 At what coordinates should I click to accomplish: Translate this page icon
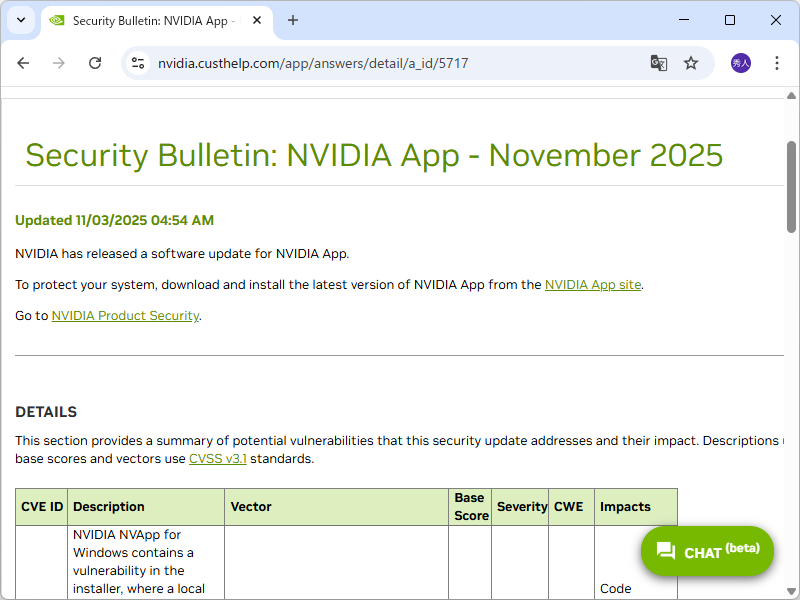pos(659,63)
